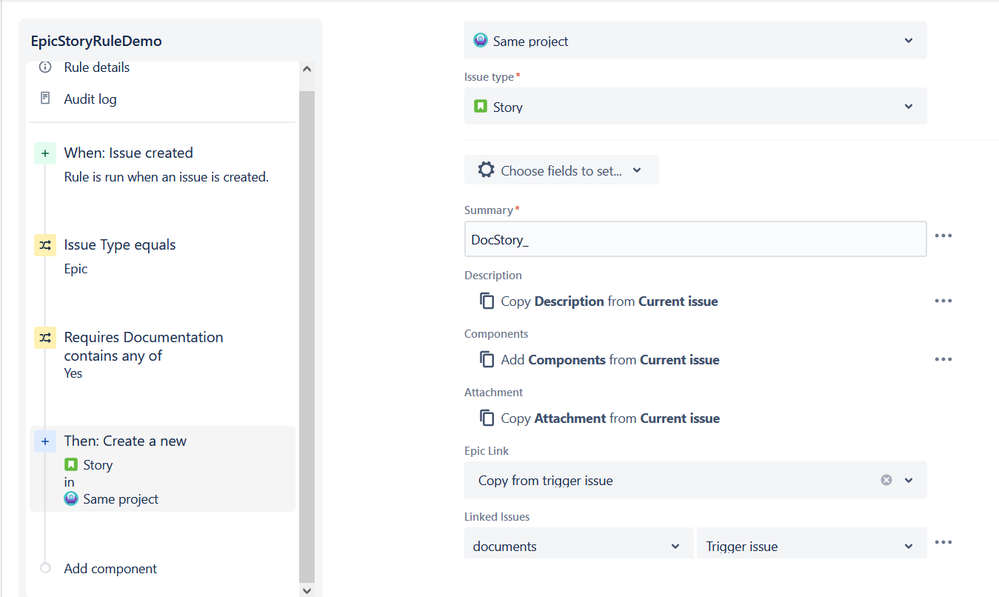
Task: Open the Same project dropdown
Action: [x=695, y=41]
